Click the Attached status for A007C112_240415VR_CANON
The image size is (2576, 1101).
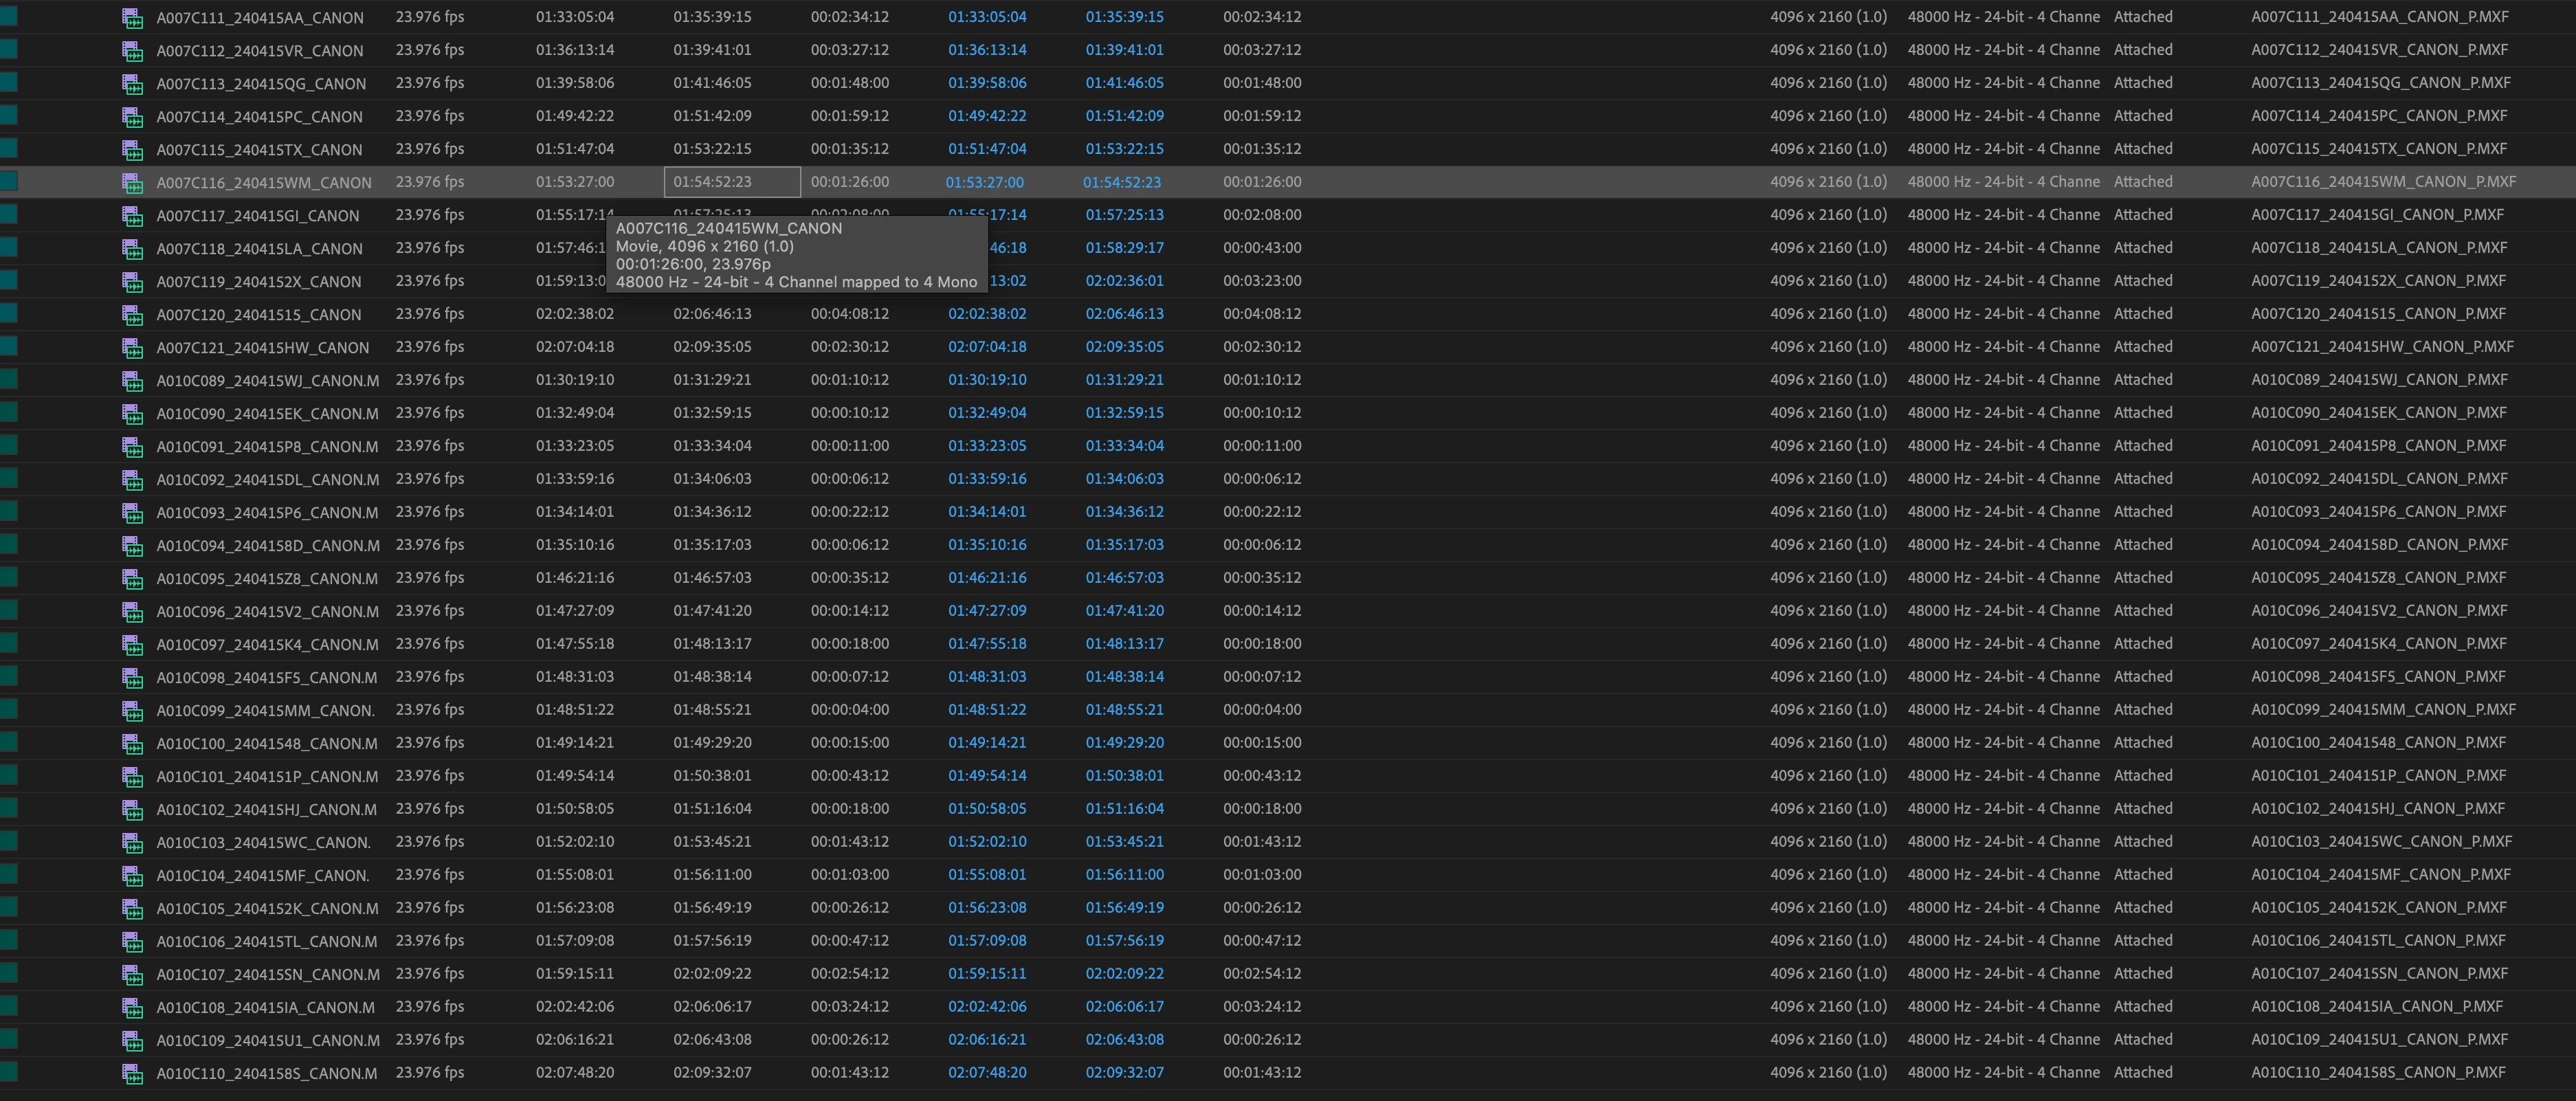tap(2142, 50)
